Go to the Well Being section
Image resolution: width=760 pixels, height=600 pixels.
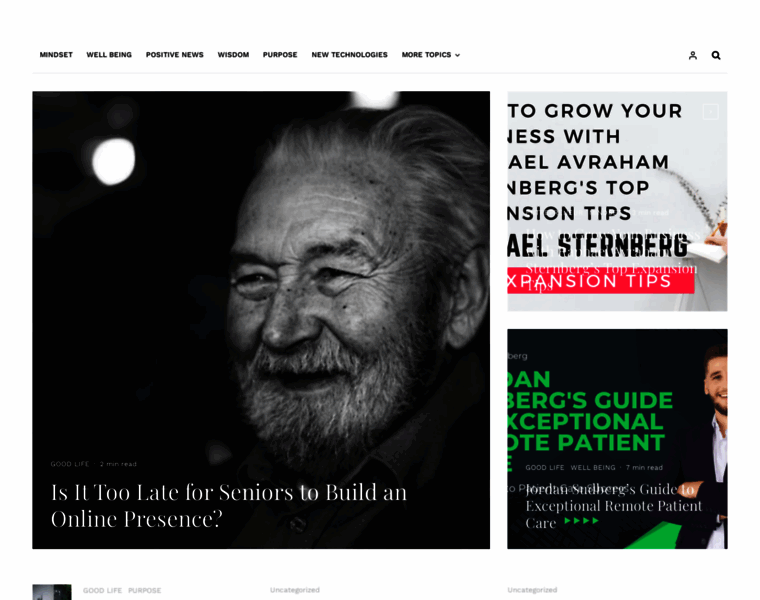click(x=109, y=55)
